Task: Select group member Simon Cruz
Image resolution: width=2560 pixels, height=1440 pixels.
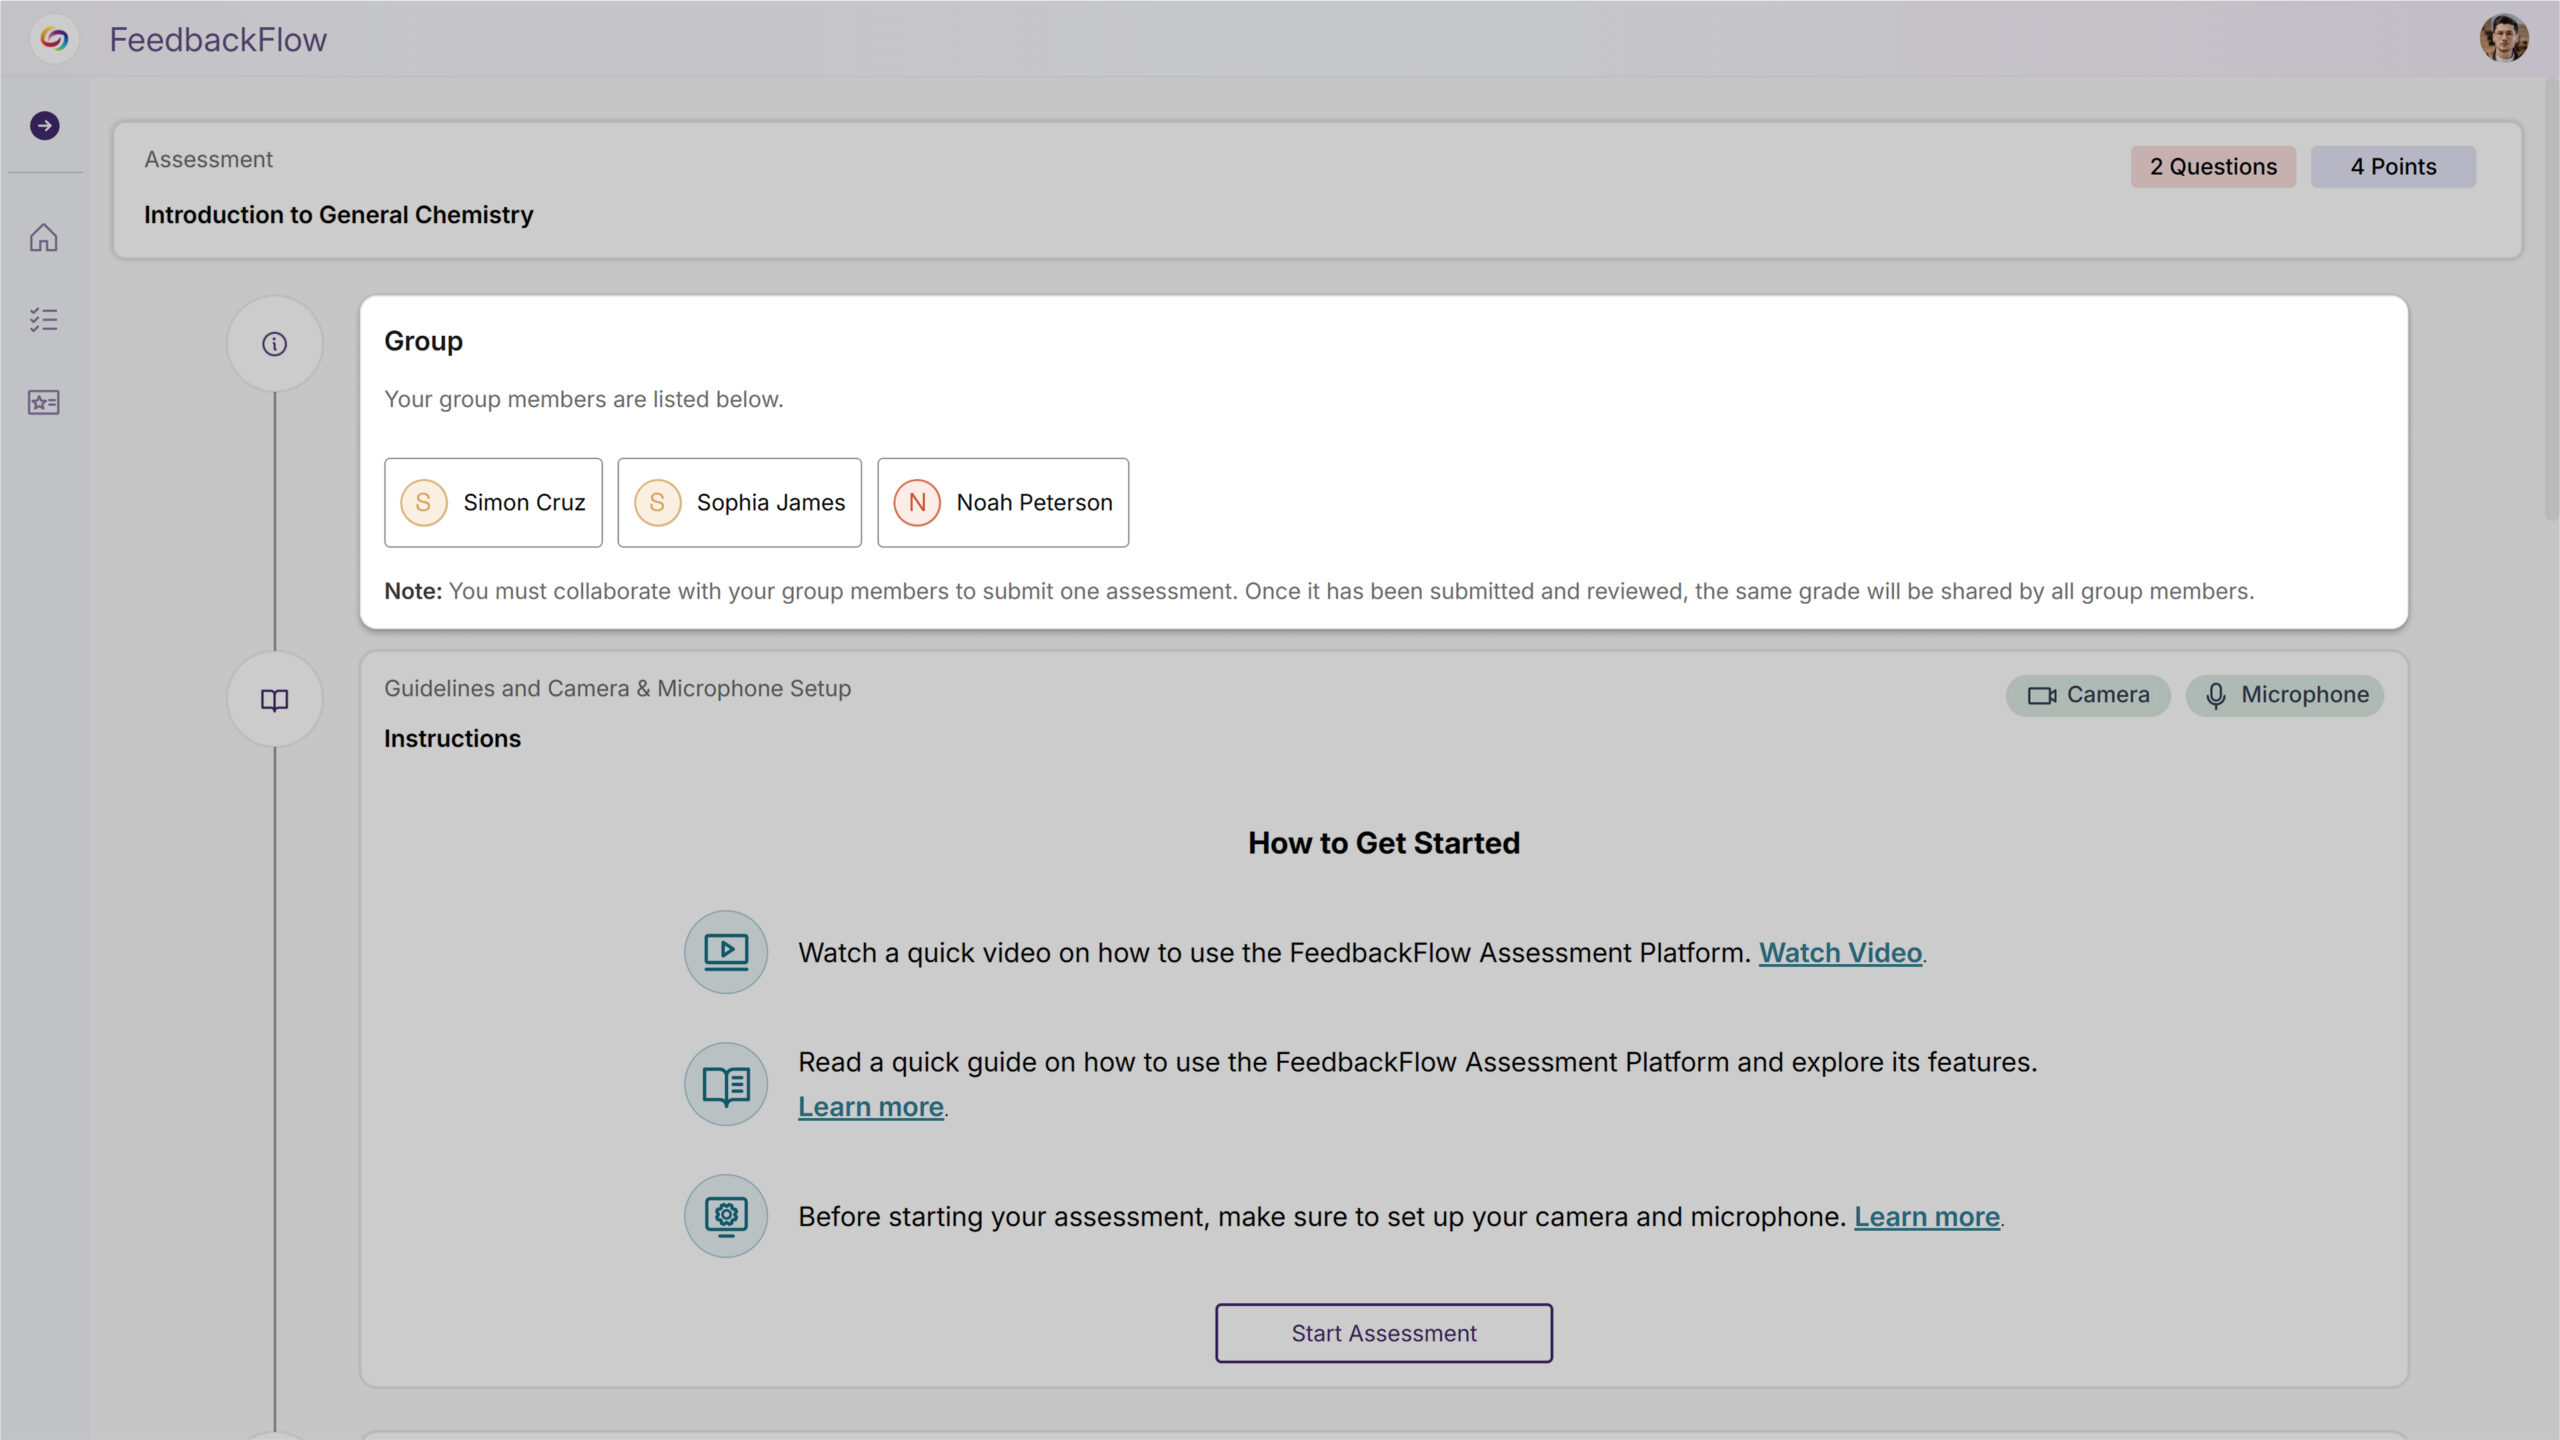Action: point(493,503)
